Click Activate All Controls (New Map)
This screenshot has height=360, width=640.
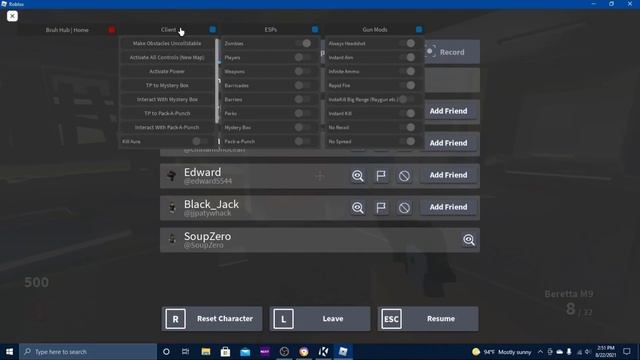point(167,58)
